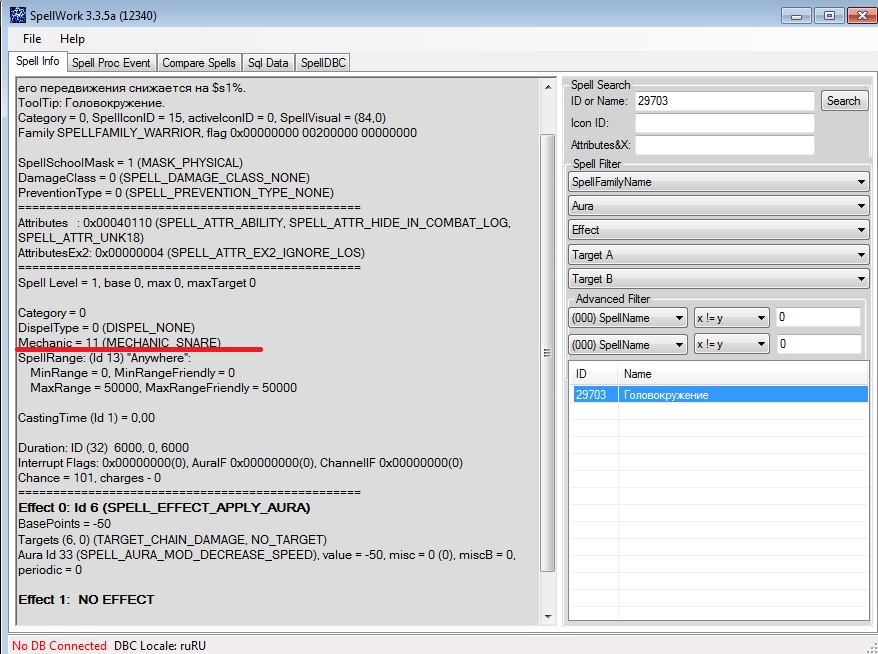Expand the SpellFamilyName dropdown
This screenshot has width=878, height=654.
click(717, 182)
